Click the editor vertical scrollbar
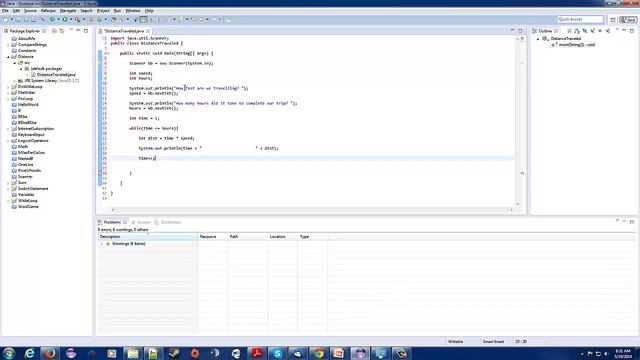 (518, 121)
